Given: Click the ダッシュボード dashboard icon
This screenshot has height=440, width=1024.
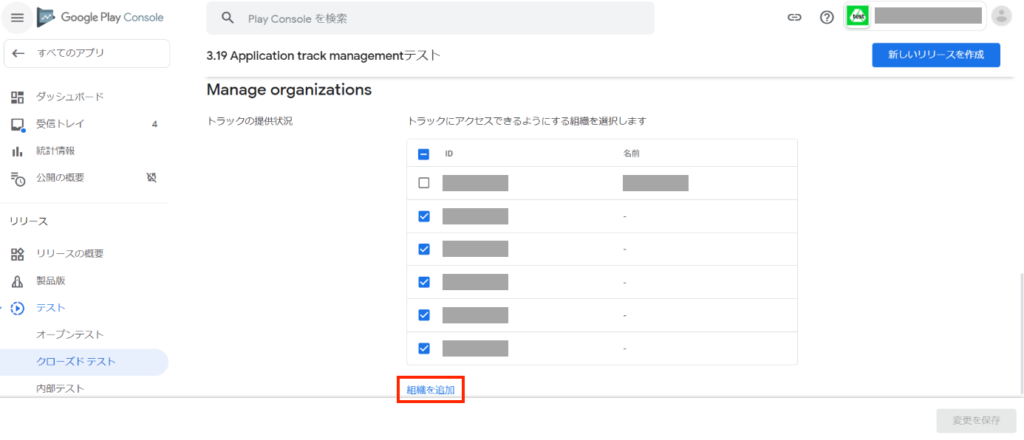Looking at the screenshot, I should click(17, 97).
